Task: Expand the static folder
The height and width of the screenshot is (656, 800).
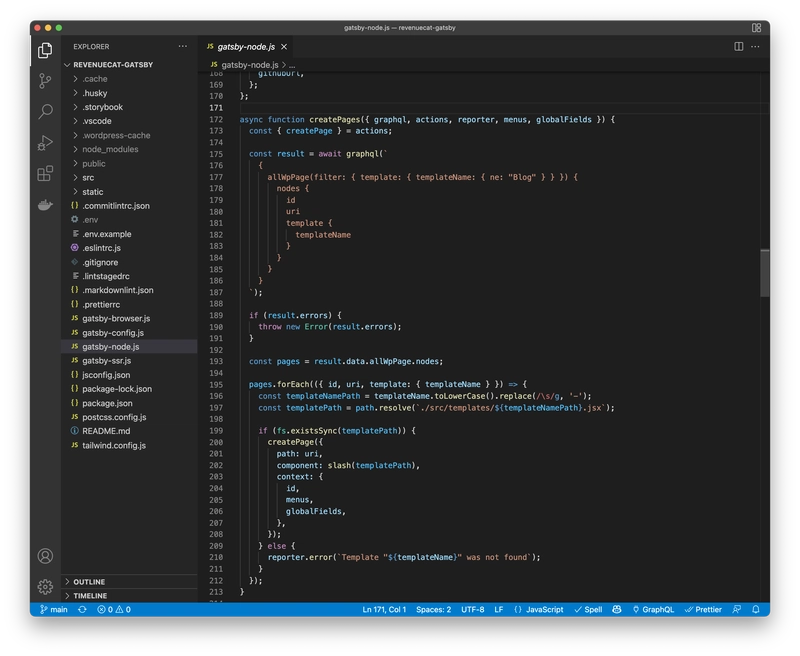Action: pos(129,192)
